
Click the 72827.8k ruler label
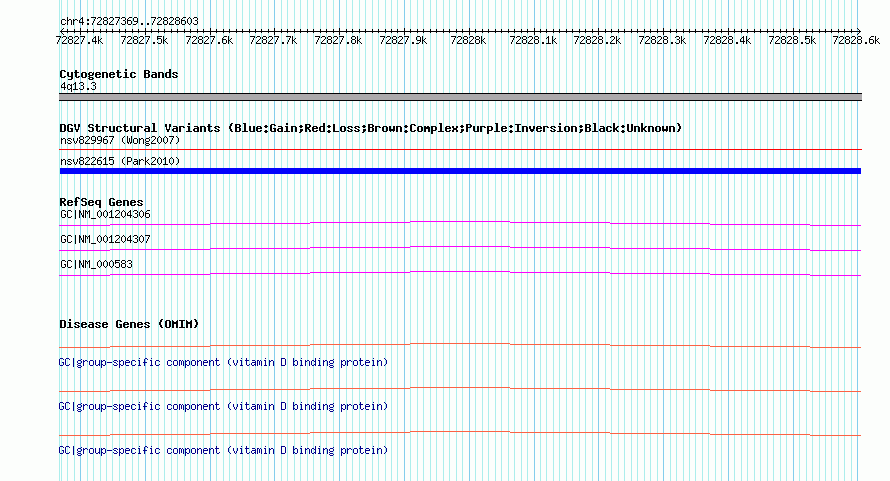click(x=338, y=40)
